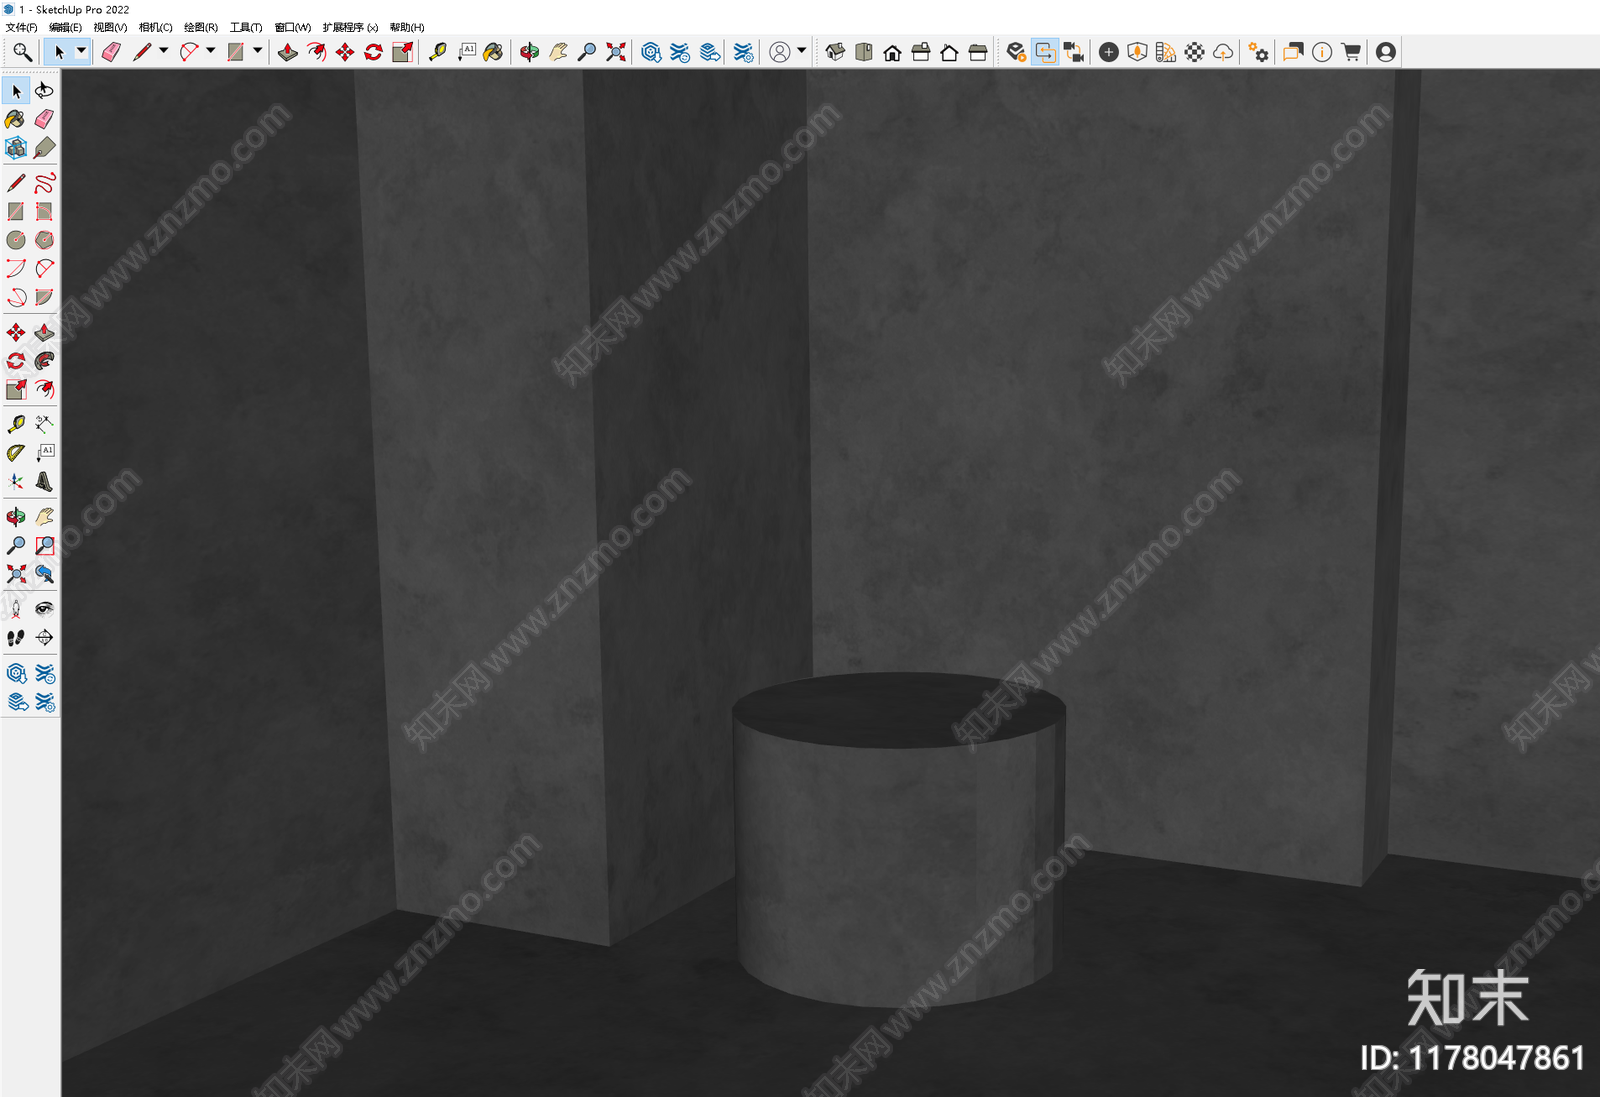
Task: Select the Walk footprints tool
Action: pyautogui.click(x=16, y=638)
